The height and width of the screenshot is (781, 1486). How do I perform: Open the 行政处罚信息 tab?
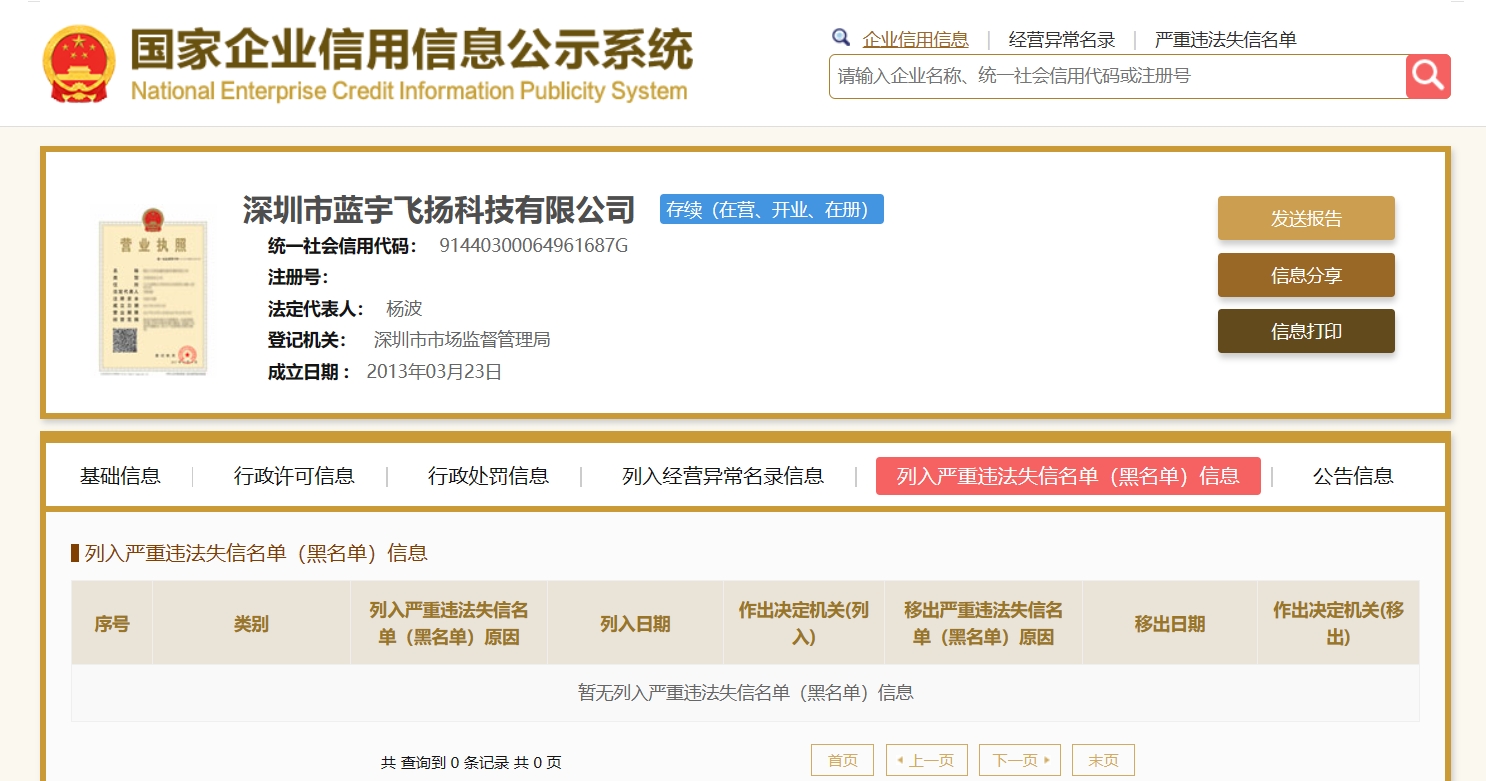pyautogui.click(x=488, y=476)
